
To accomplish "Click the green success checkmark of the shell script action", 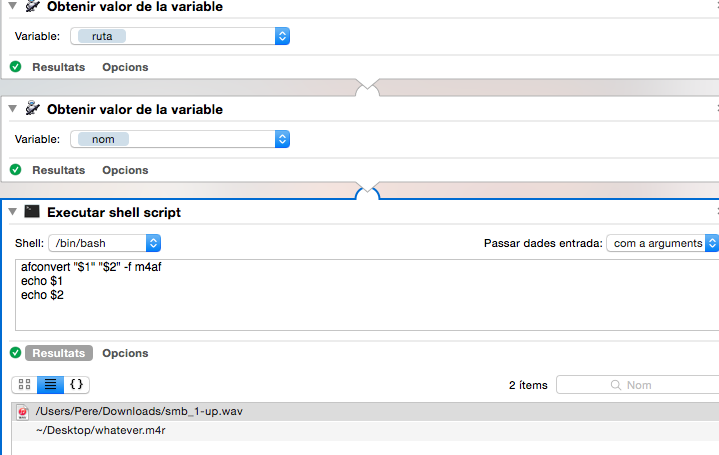I will (x=15, y=353).
